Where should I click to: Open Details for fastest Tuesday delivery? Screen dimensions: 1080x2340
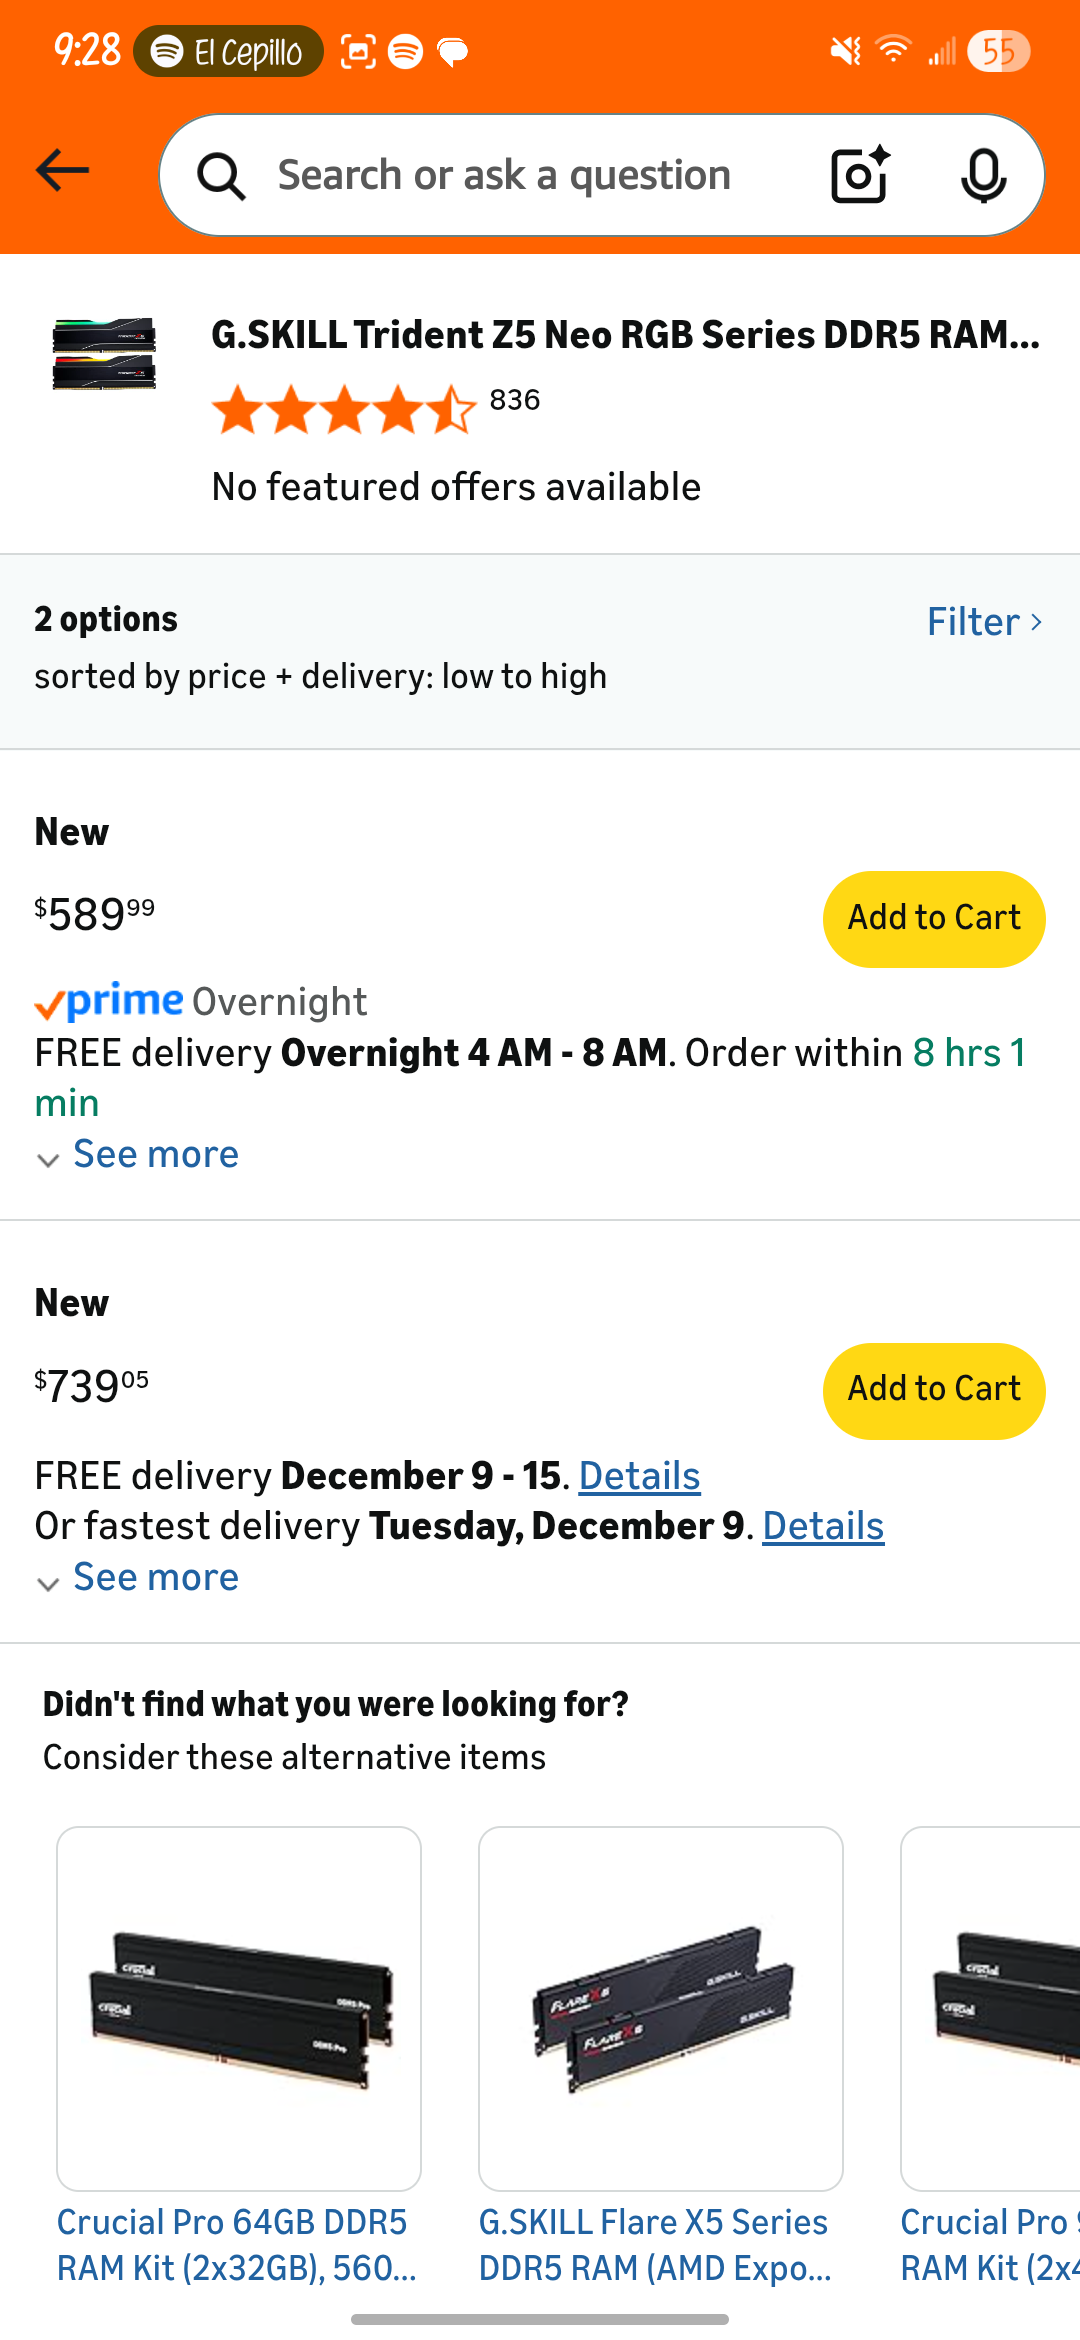click(823, 1527)
